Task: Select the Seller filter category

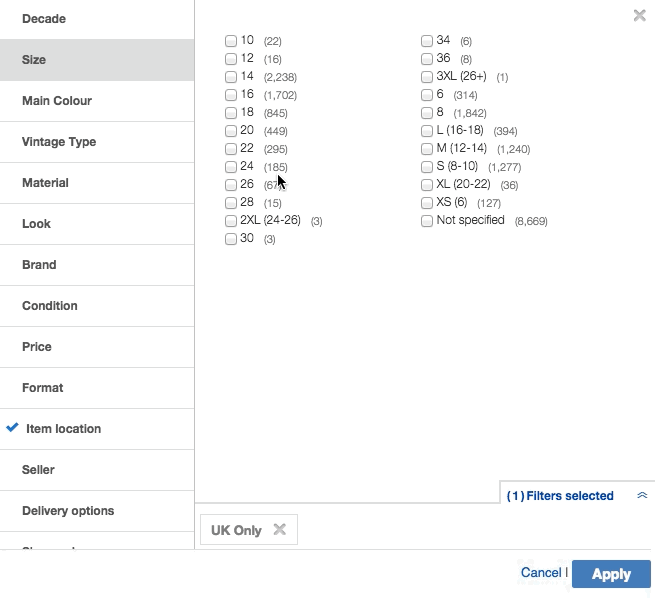Action: tap(97, 469)
